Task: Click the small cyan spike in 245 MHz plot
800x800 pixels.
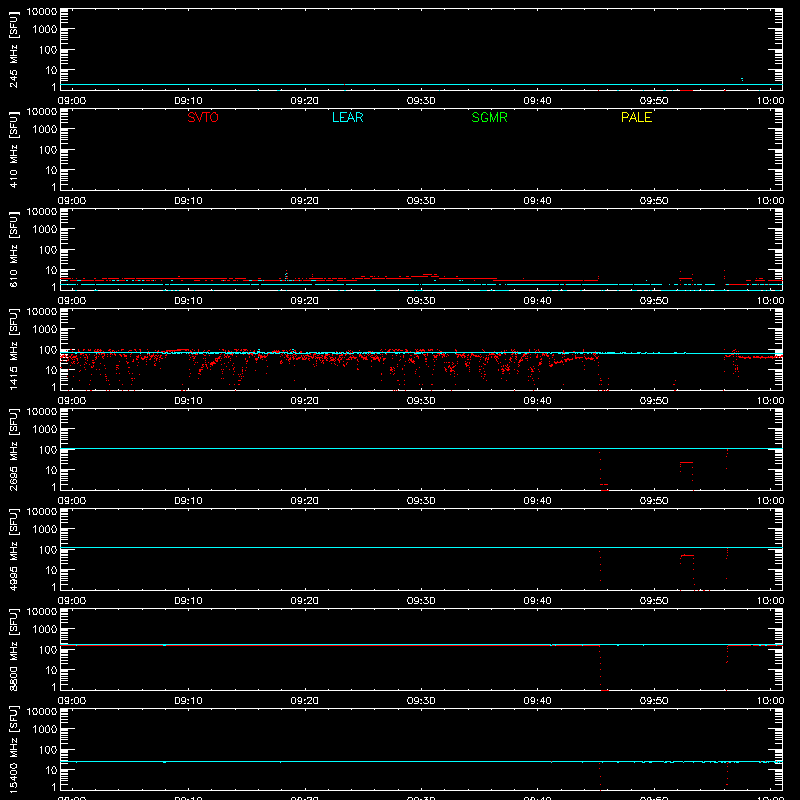Action: tap(742, 80)
